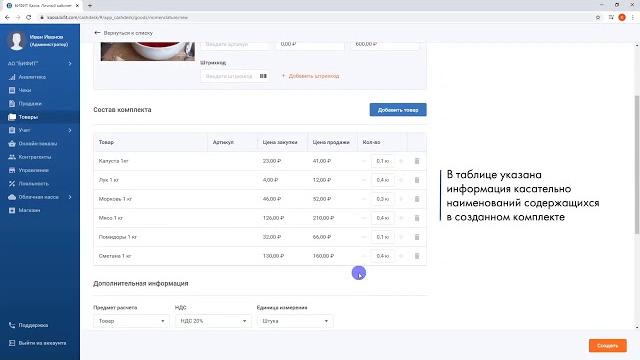640x360 pixels.
Task: Open Контрагенты in sidebar
Action: 35,157
